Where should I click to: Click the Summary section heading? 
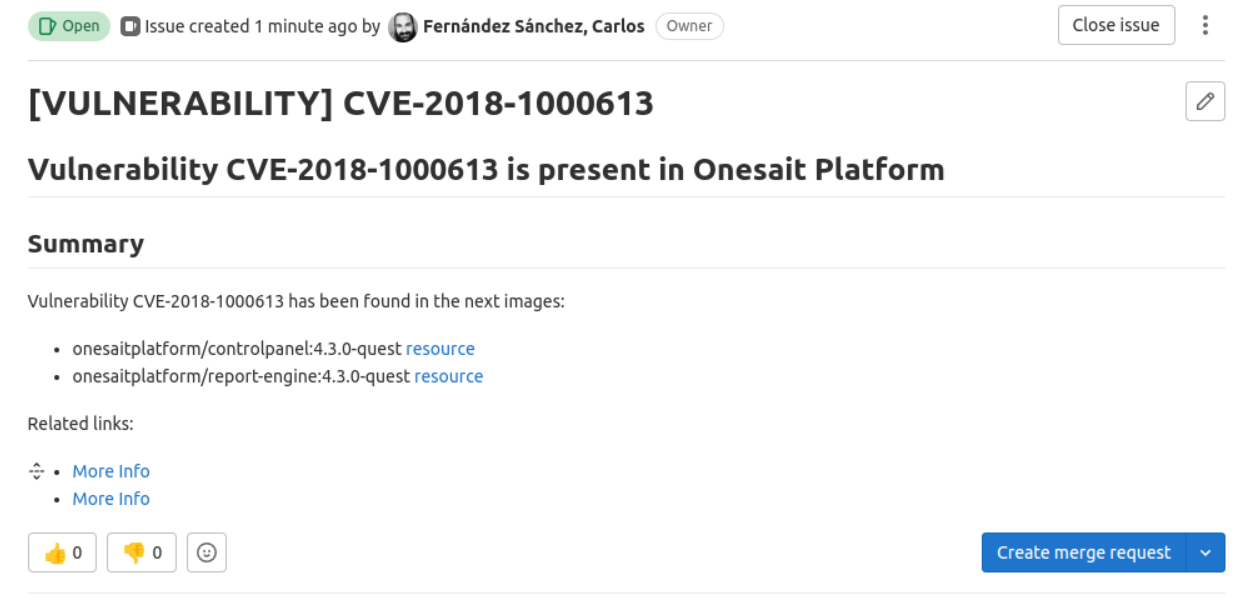pos(86,244)
